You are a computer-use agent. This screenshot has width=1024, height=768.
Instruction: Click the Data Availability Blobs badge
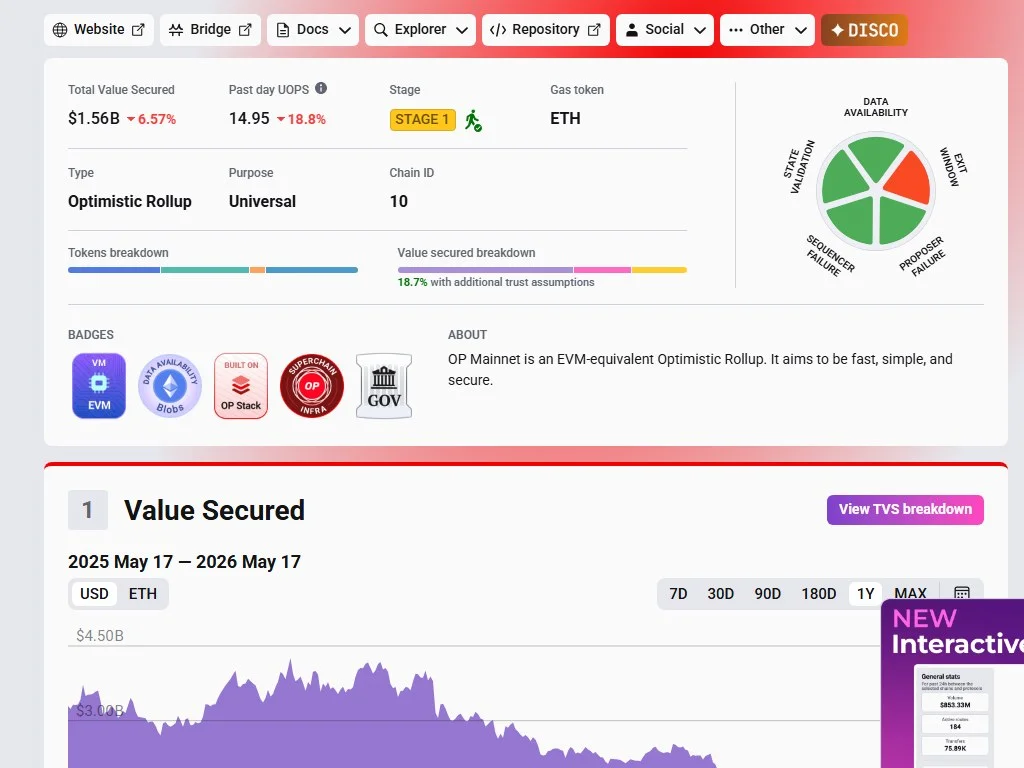point(170,385)
